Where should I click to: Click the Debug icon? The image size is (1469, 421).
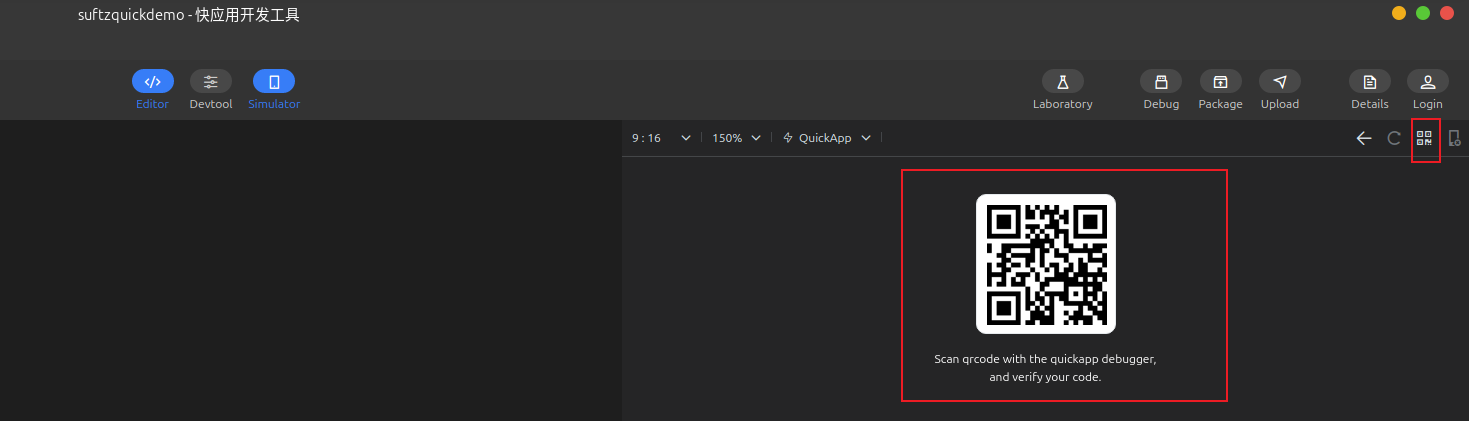(x=1161, y=82)
